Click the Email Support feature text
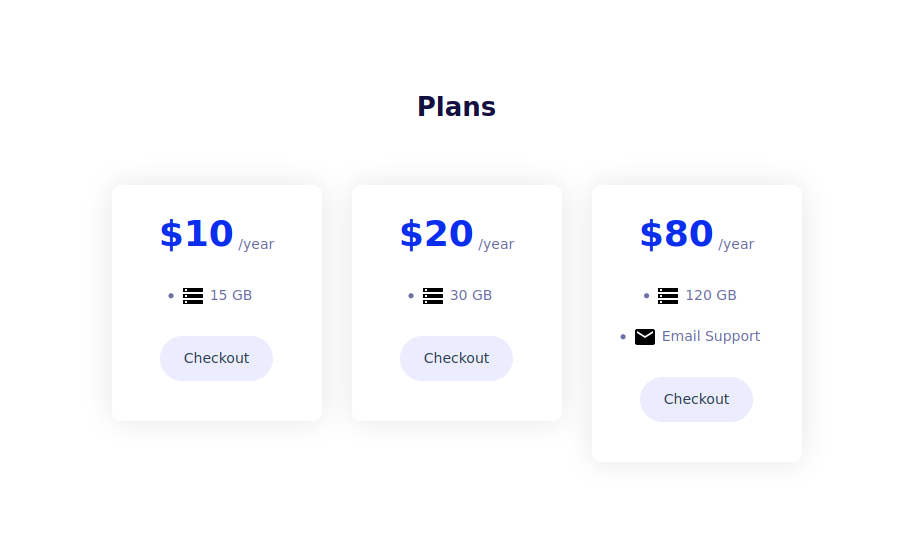 [x=711, y=336]
